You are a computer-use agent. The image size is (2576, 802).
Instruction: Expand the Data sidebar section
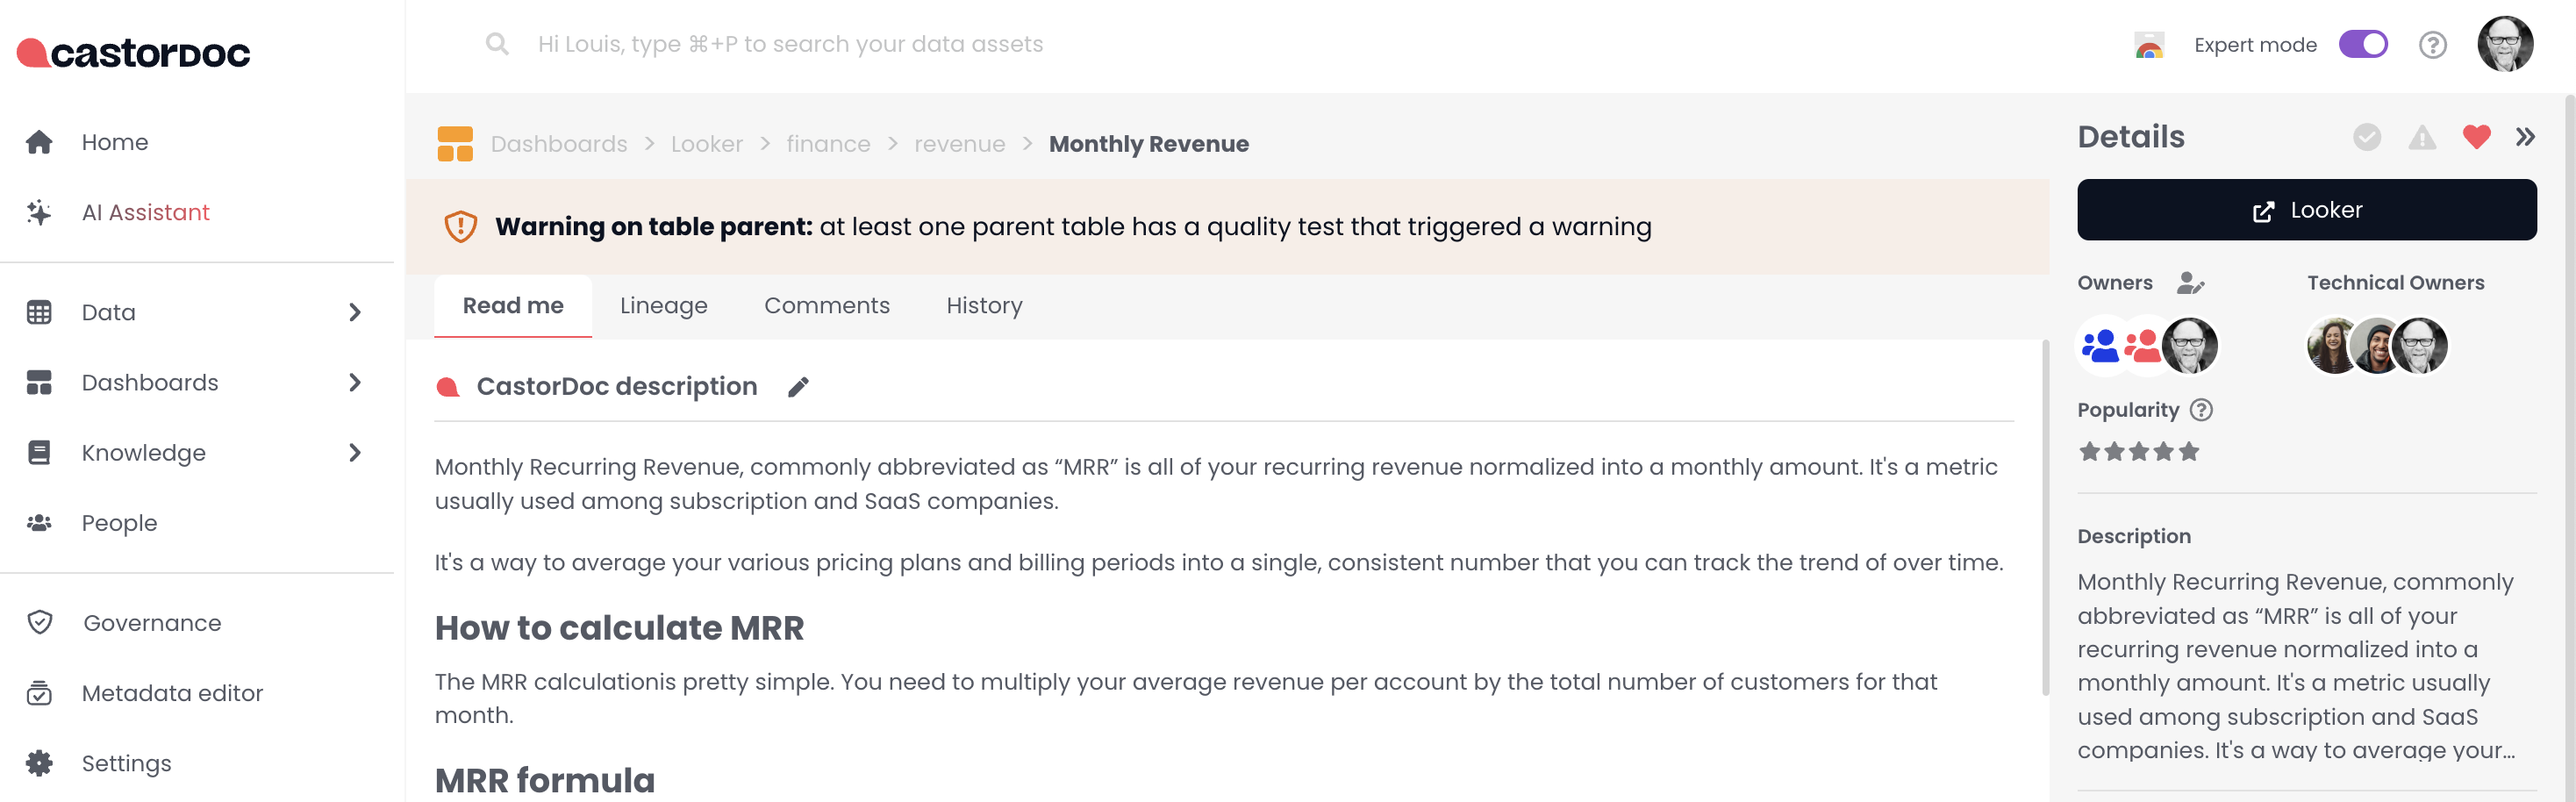point(354,312)
